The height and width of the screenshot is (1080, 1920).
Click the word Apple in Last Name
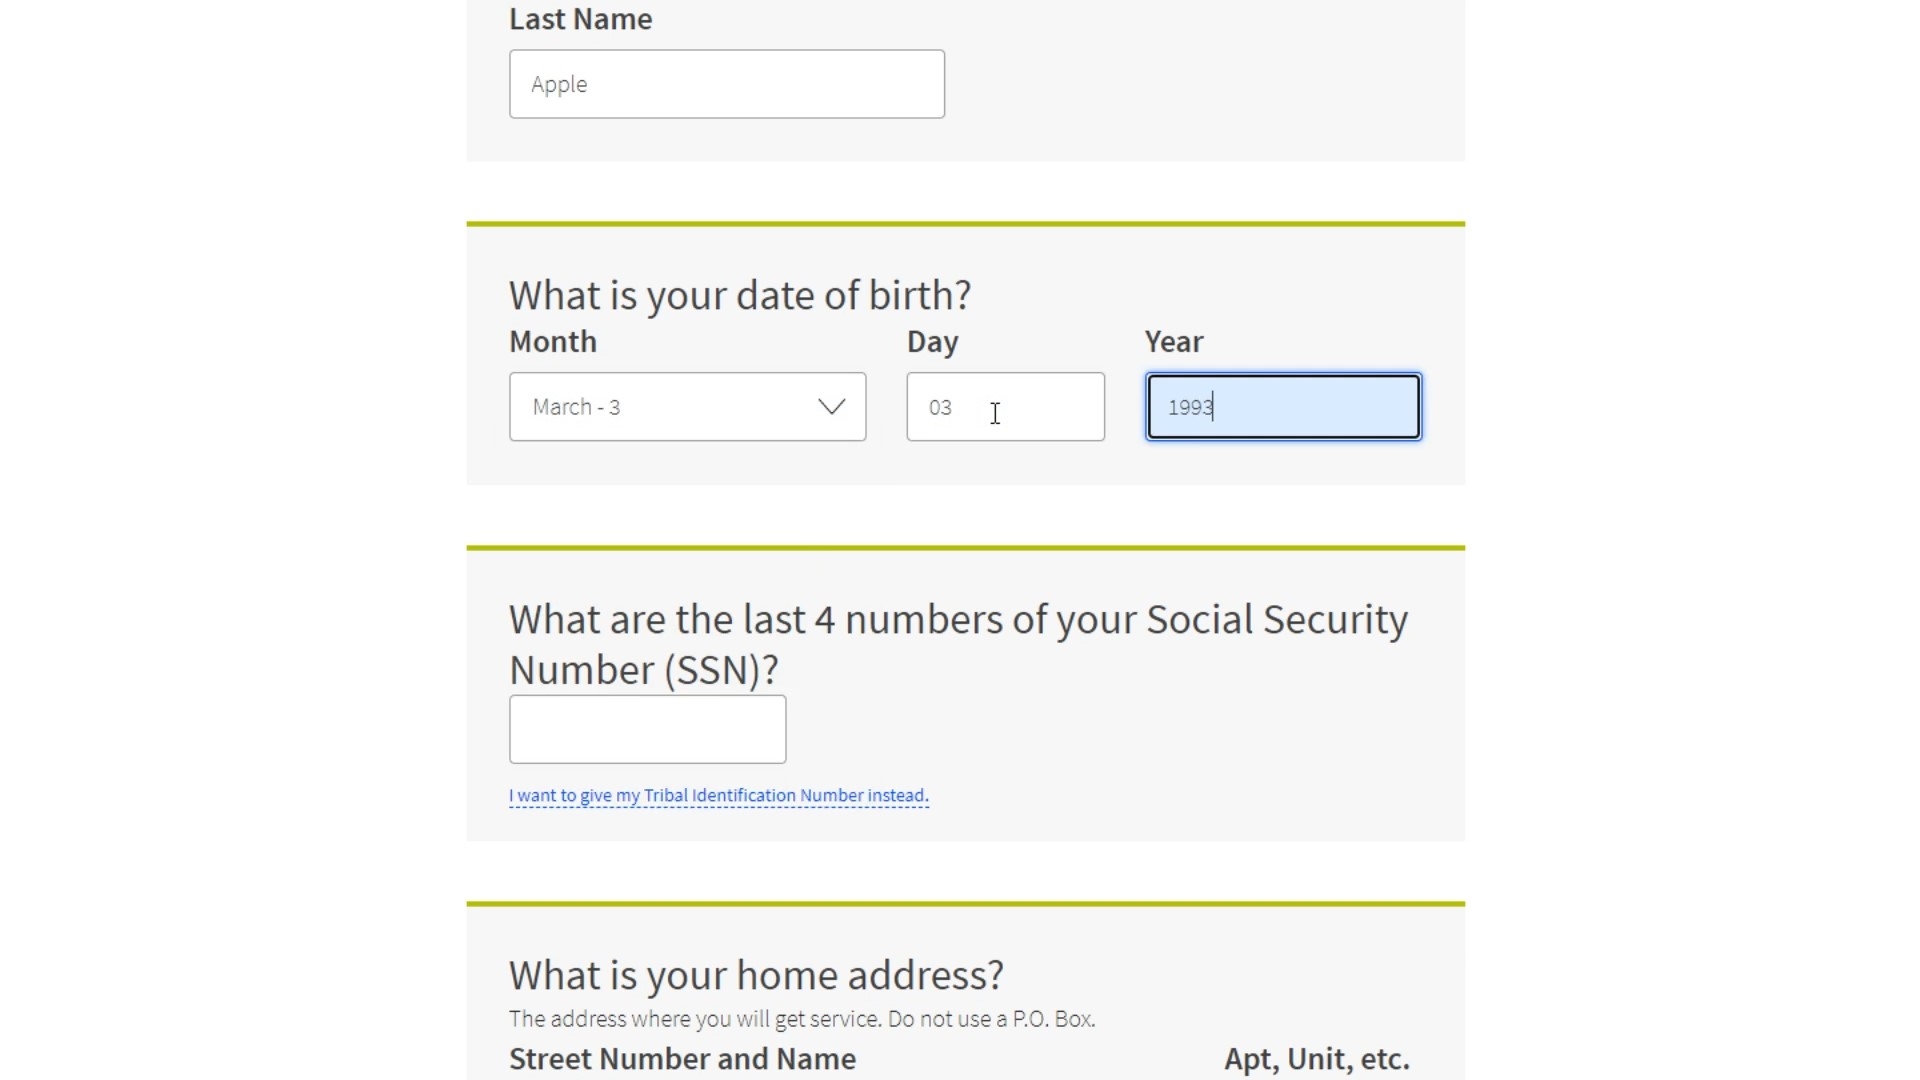click(x=559, y=85)
